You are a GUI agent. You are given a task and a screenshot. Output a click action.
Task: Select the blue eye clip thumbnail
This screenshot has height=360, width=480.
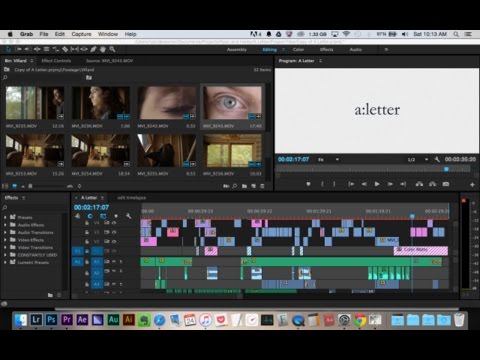[x=232, y=103]
